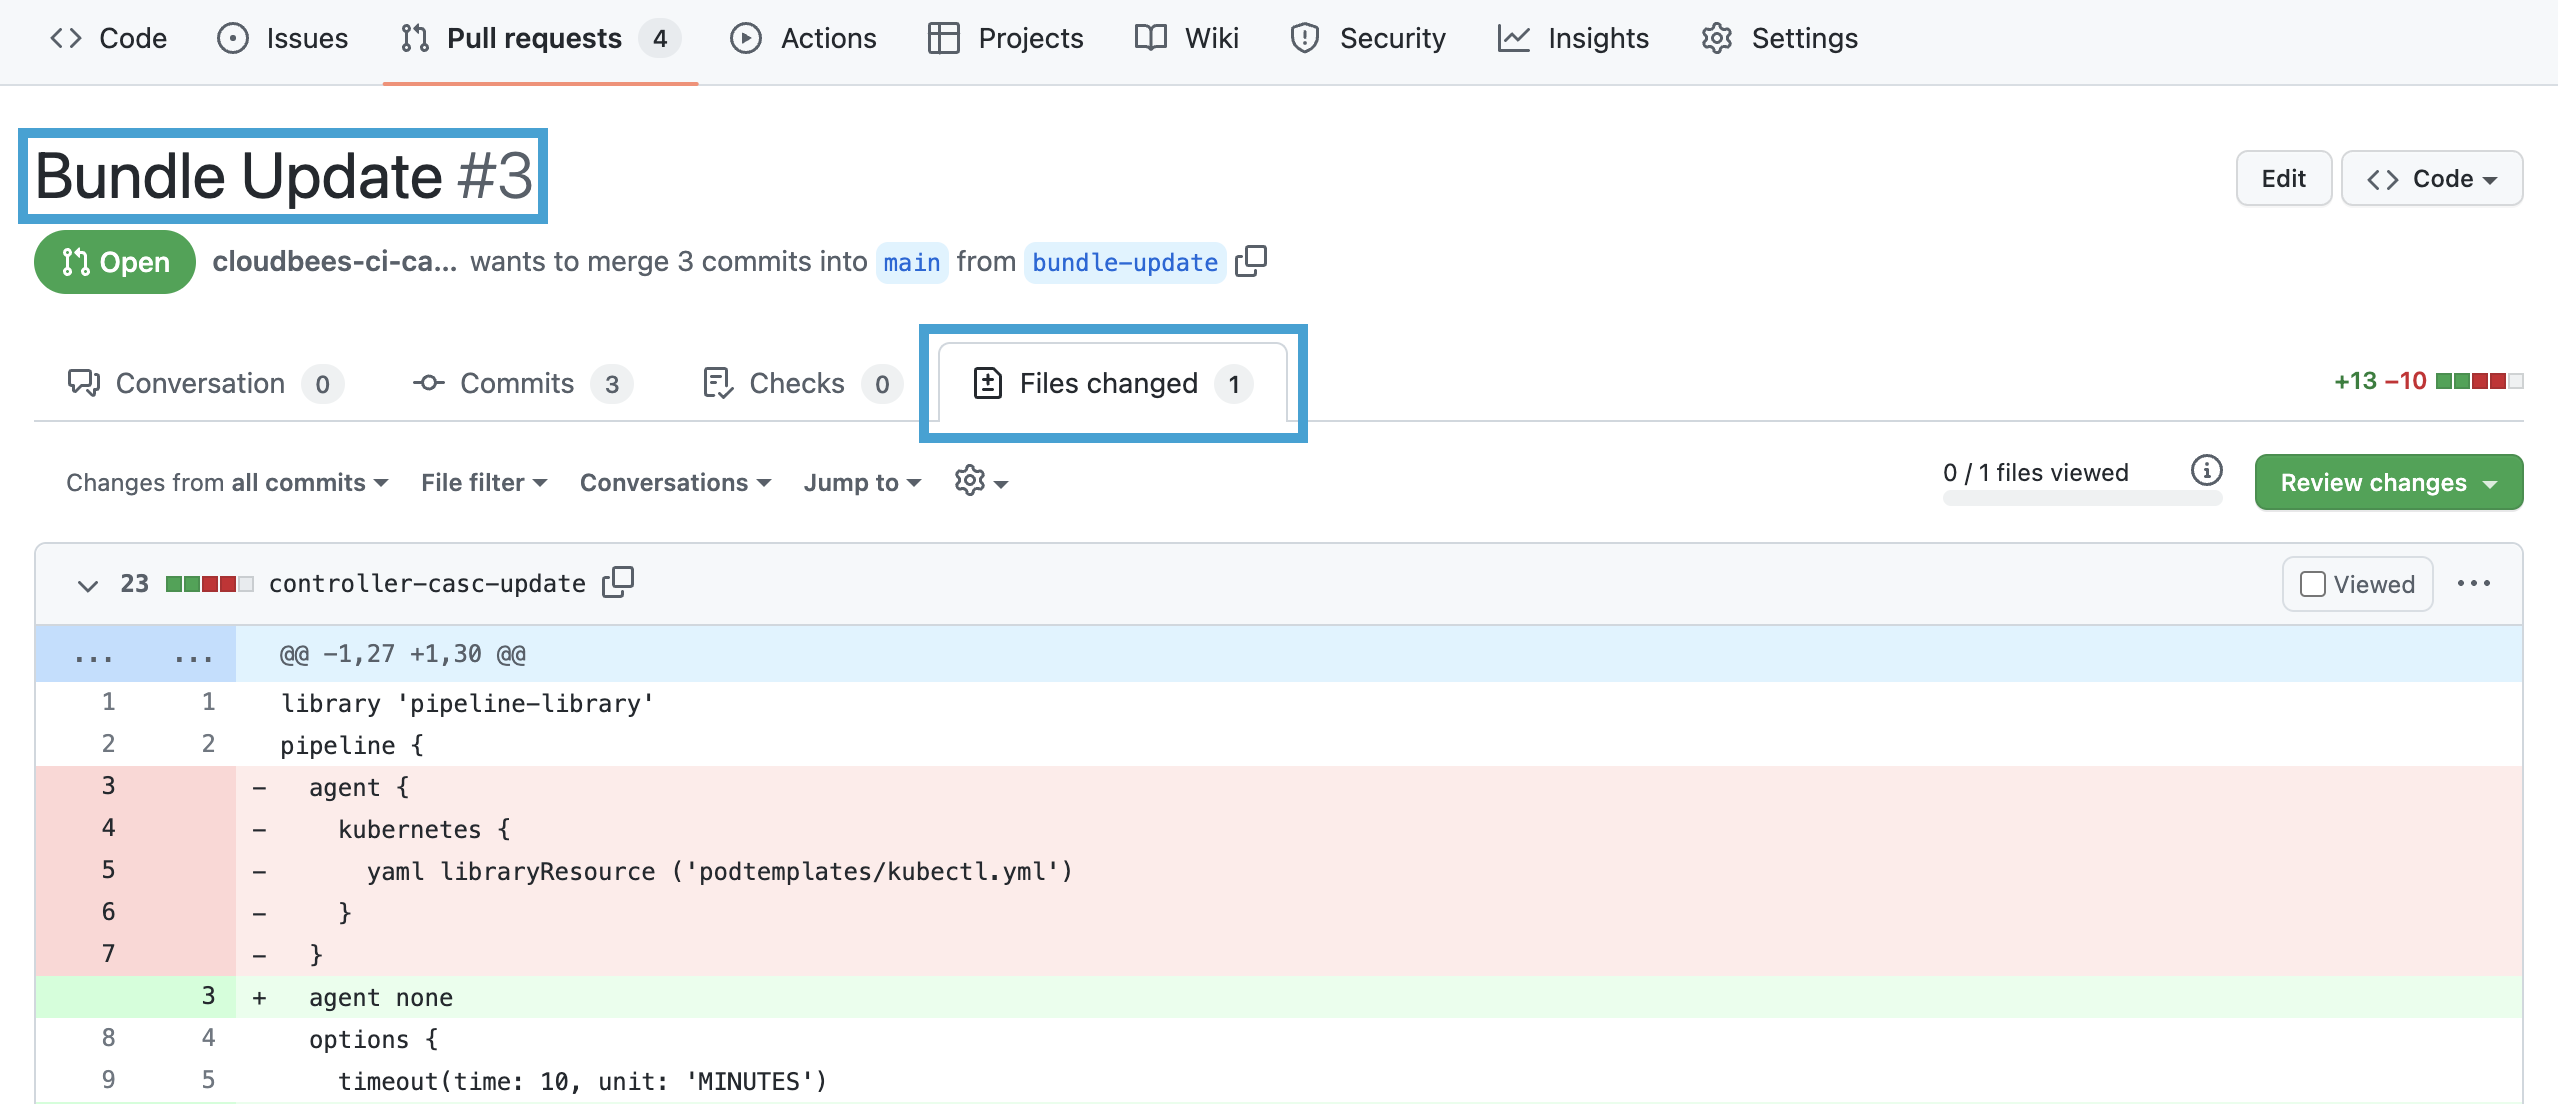Open the File filter dropdown
This screenshot has height=1104, width=2558.
point(483,482)
